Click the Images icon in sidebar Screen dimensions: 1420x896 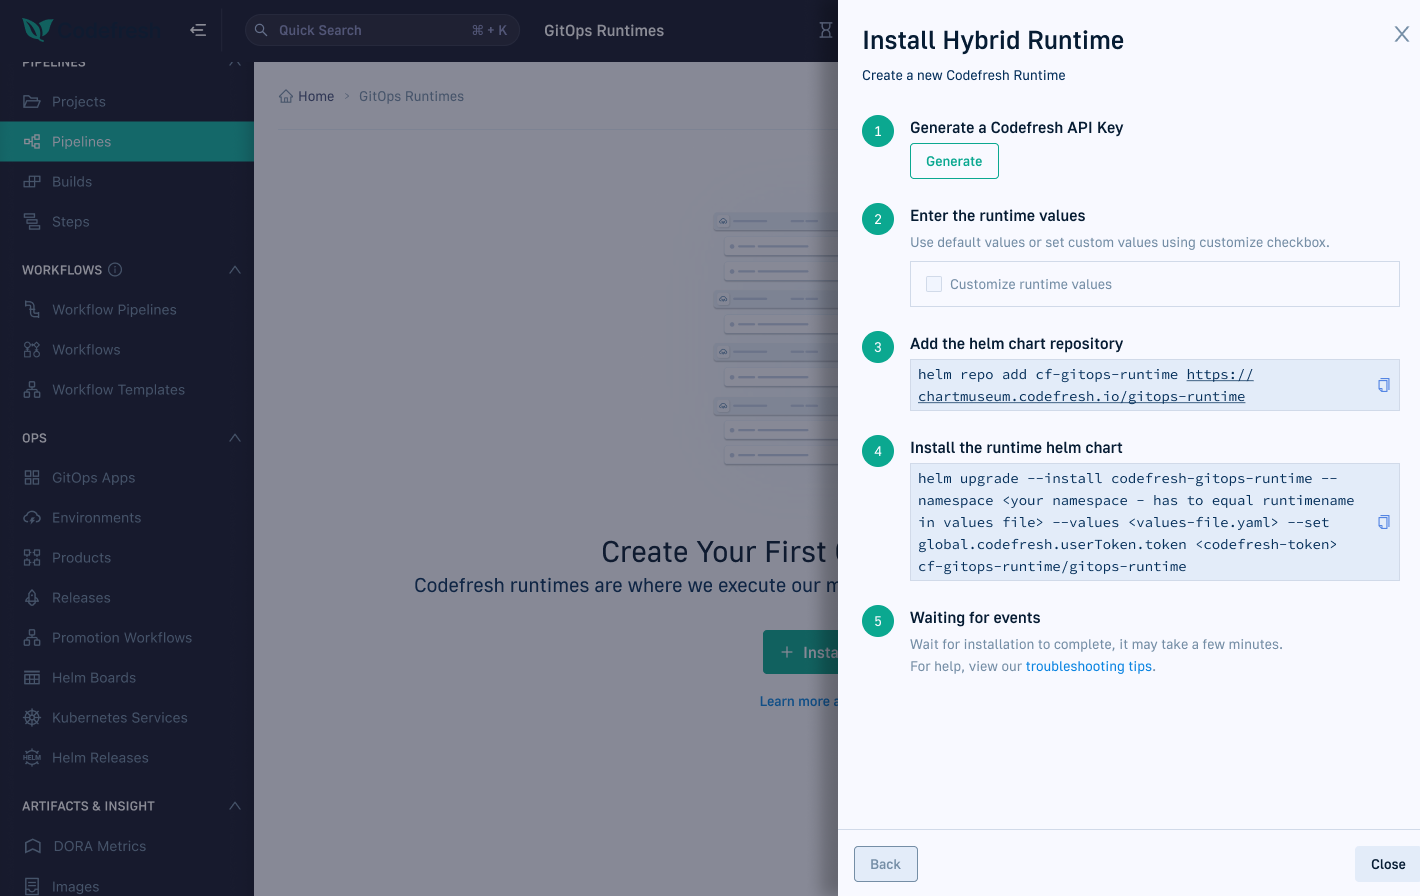pyautogui.click(x=32, y=886)
